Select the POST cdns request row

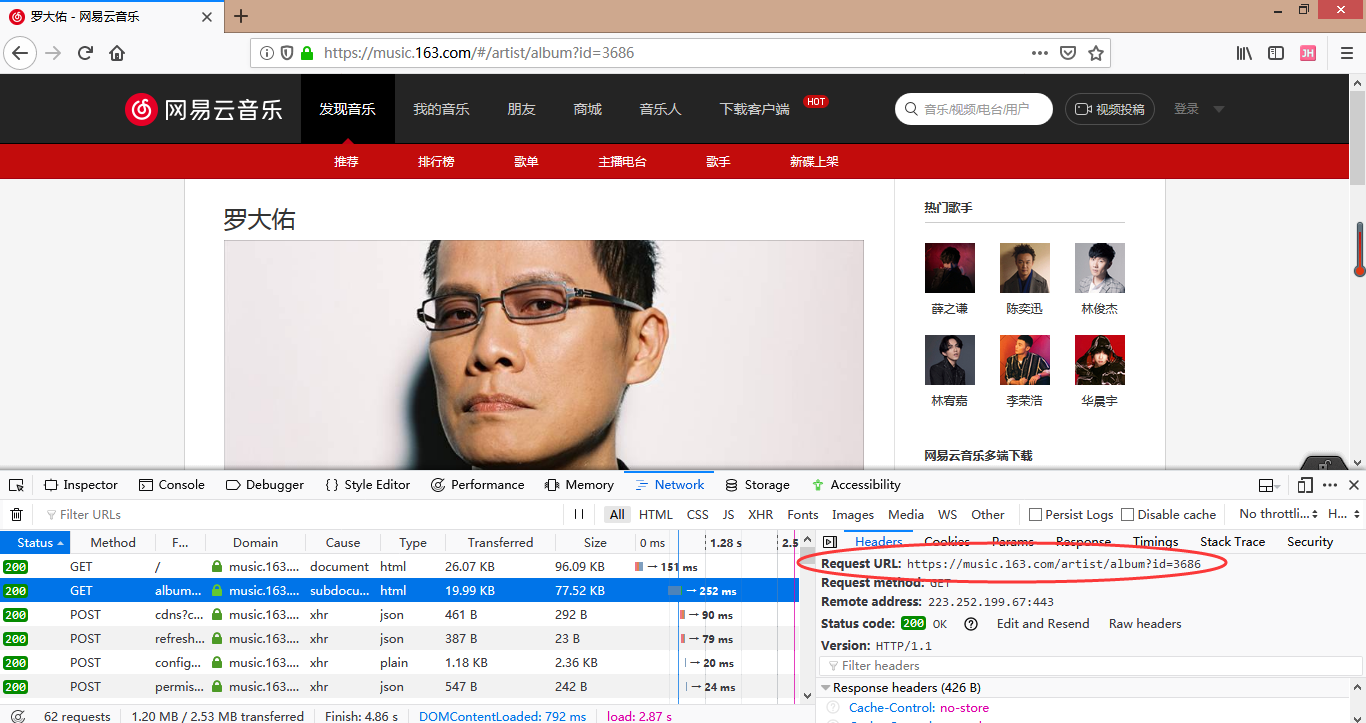point(399,615)
